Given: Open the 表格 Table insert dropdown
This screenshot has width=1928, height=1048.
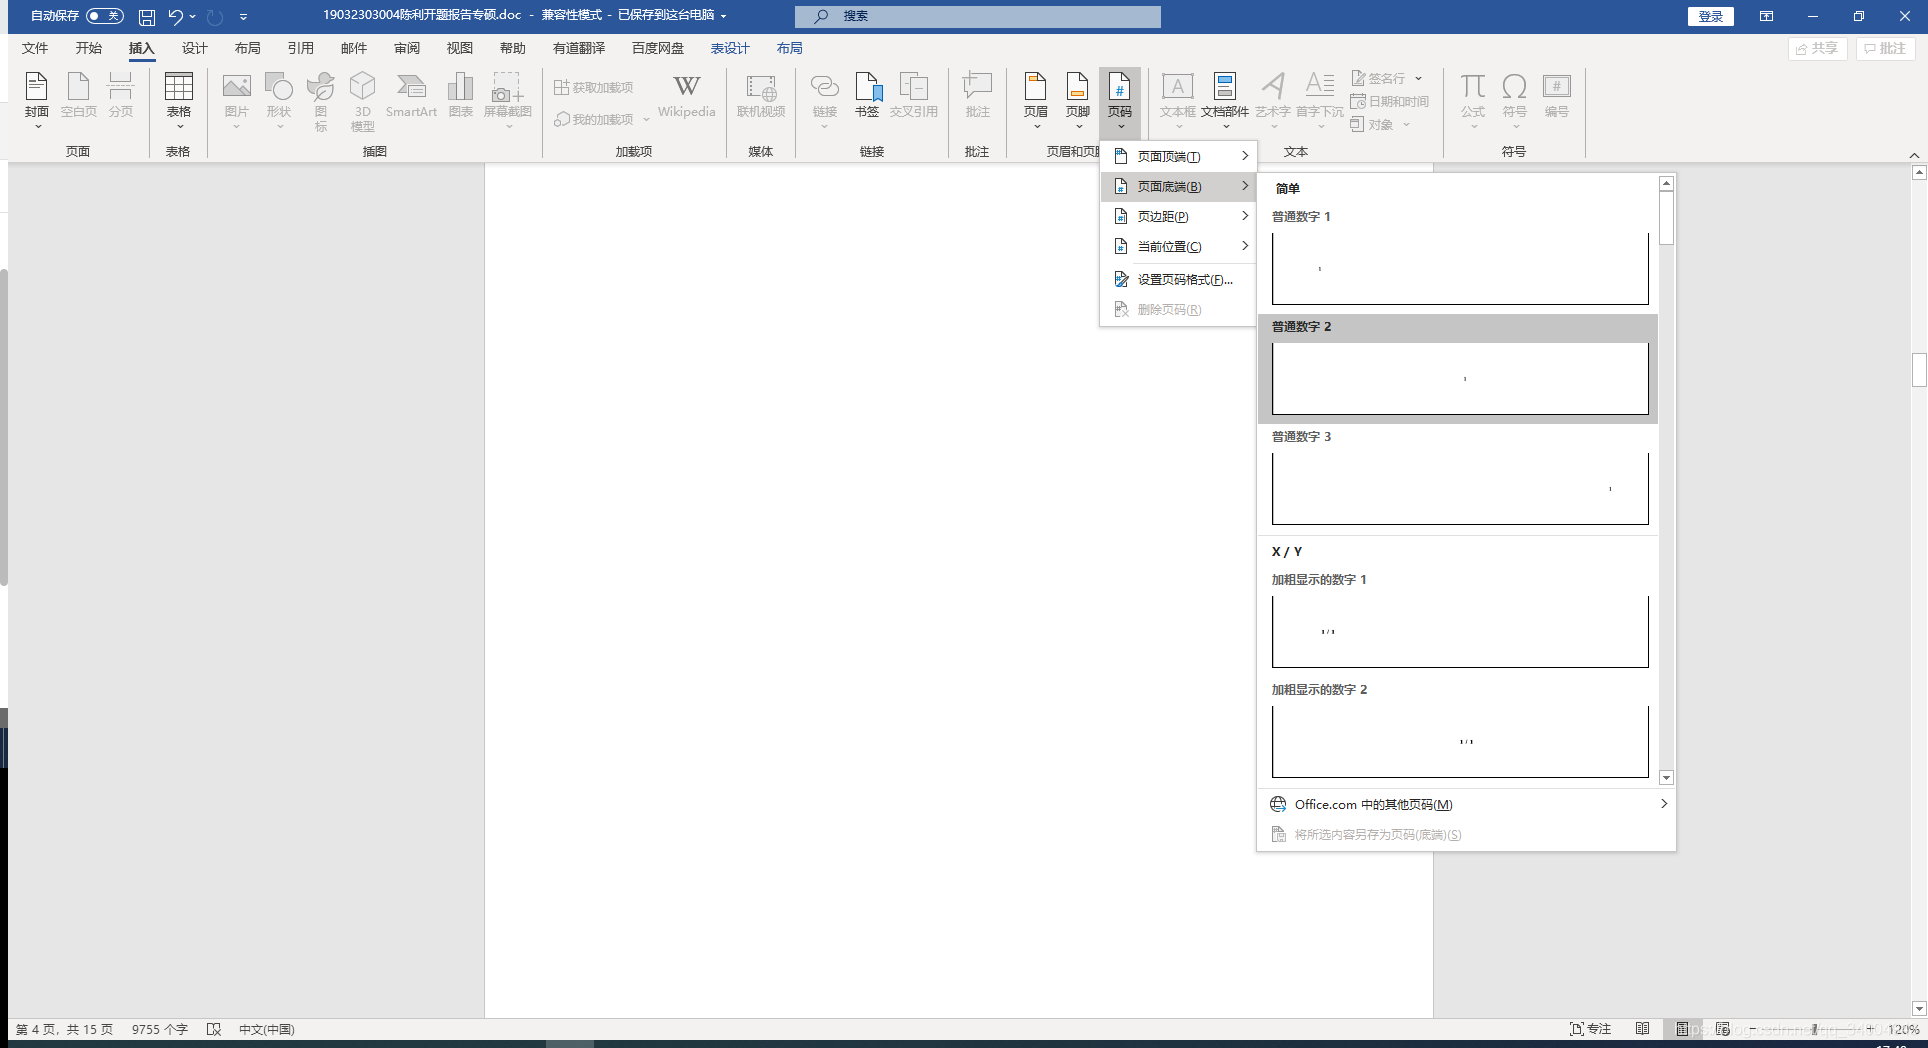Looking at the screenshot, I should (179, 99).
